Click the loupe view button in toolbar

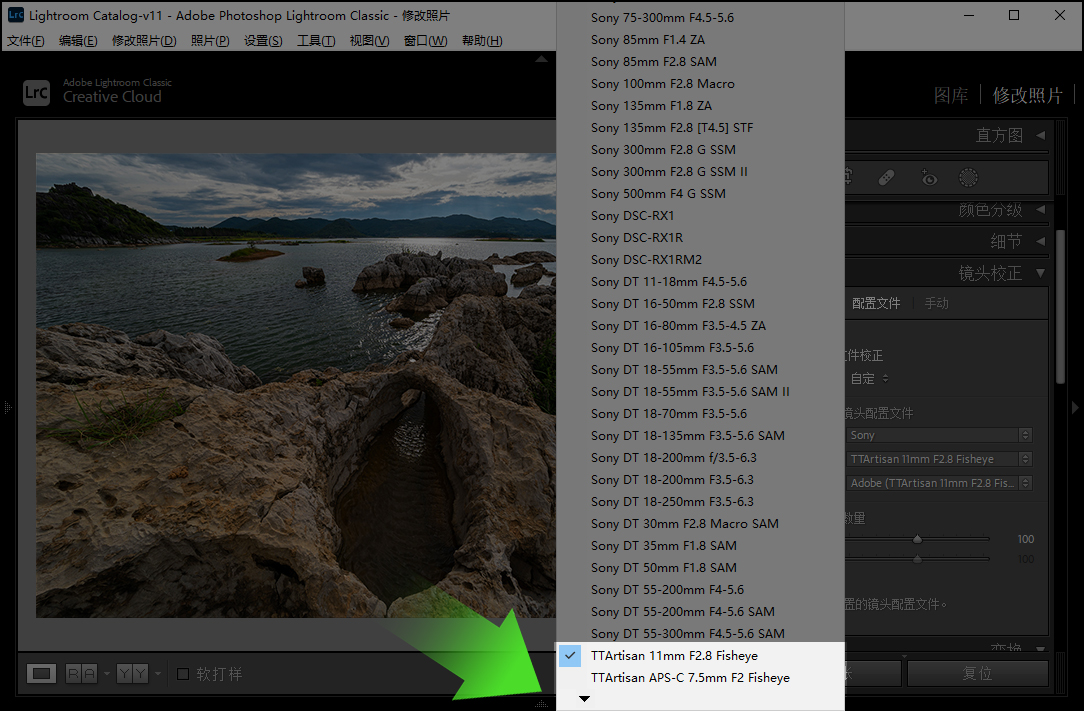(41, 674)
